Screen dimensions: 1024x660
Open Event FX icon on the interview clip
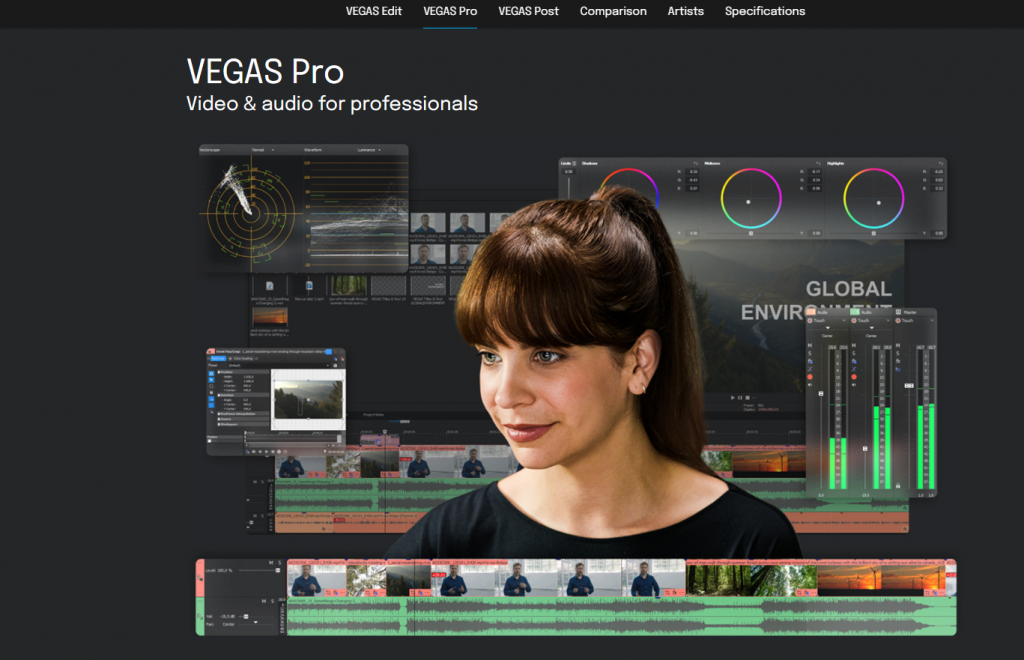[x=336, y=593]
